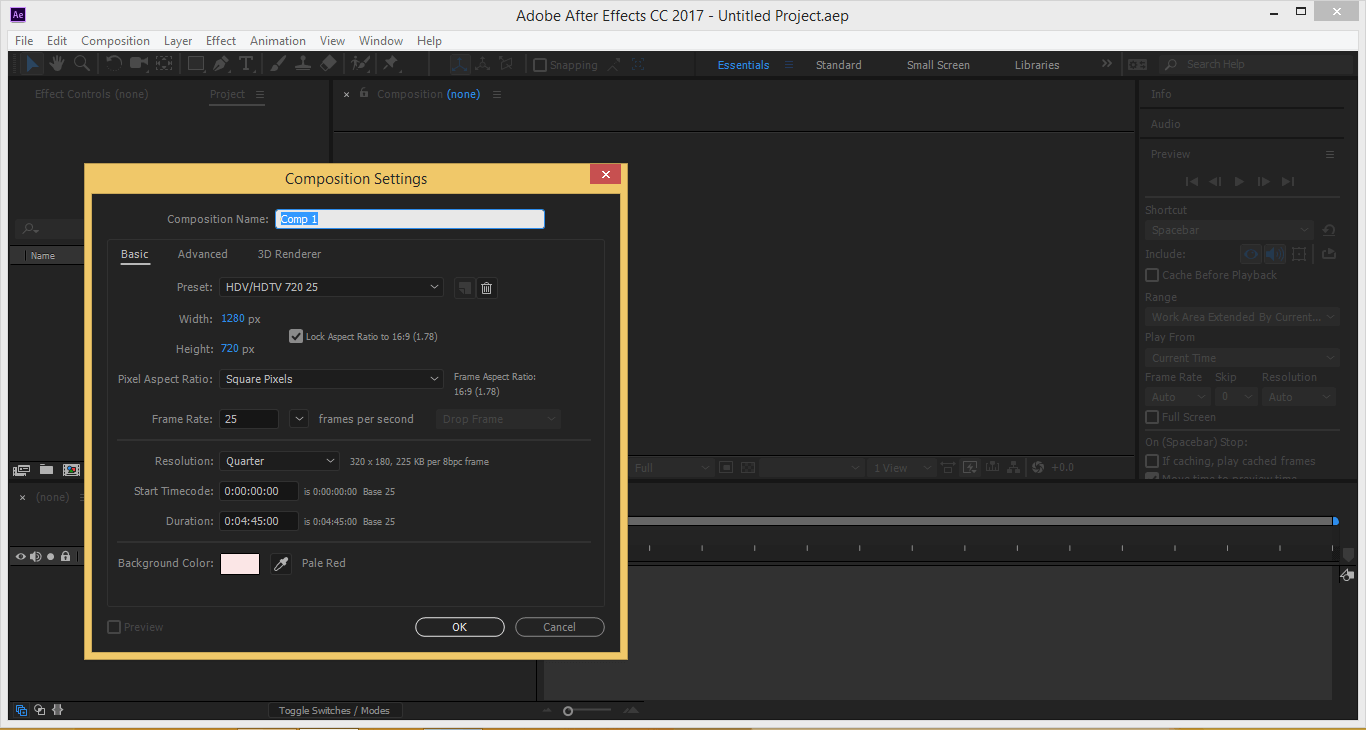This screenshot has height=730, width=1366.
Task: Select the Selection arrow tool
Action: click(33, 64)
